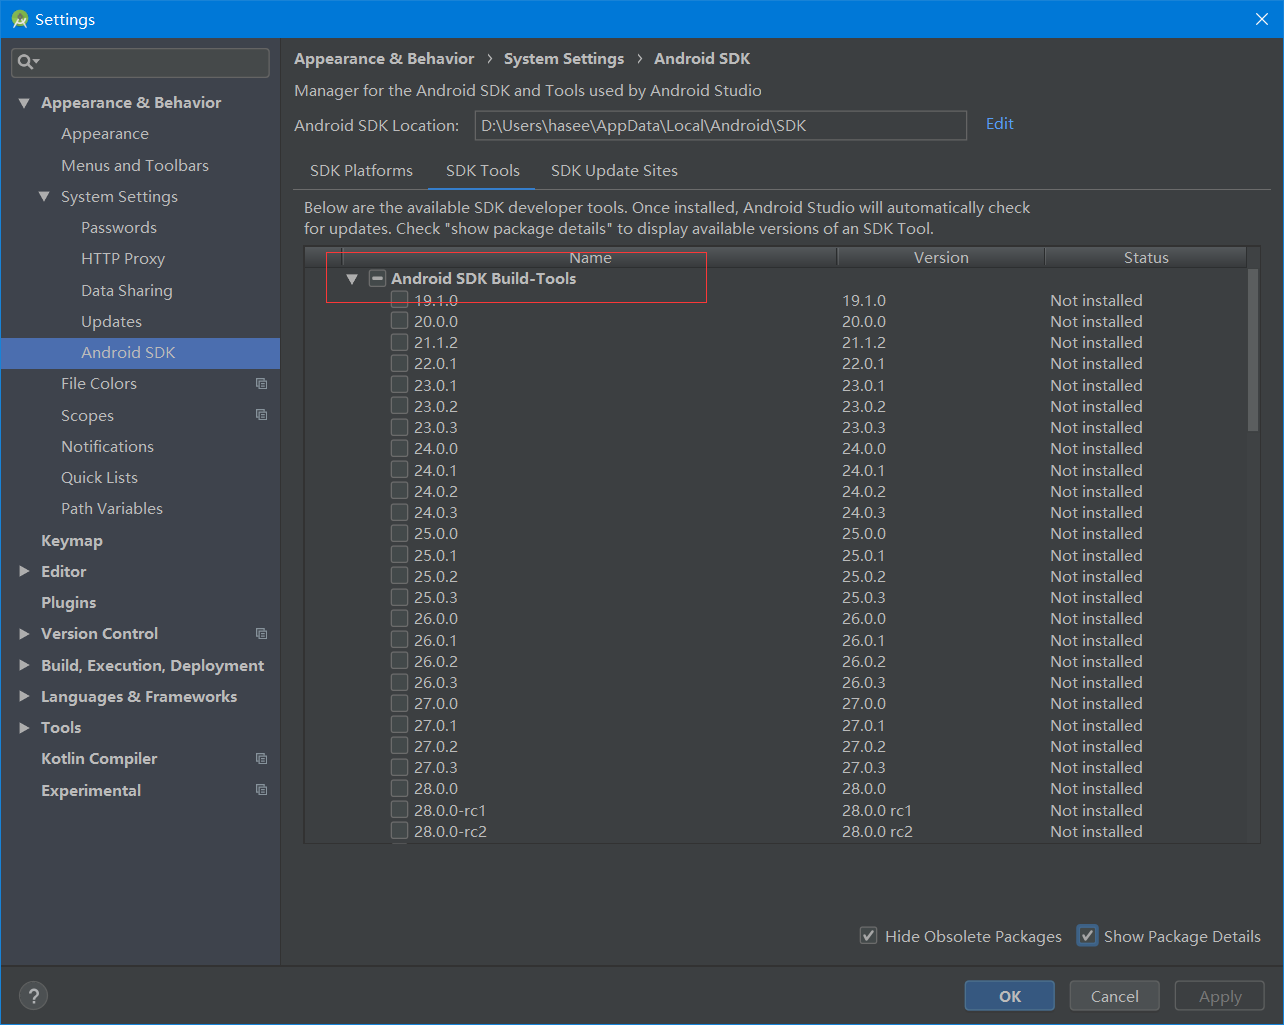Viewport: 1284px width, 1025px height.
Task: Click the package list vertical scrollbar
Action: (1253, 350)
